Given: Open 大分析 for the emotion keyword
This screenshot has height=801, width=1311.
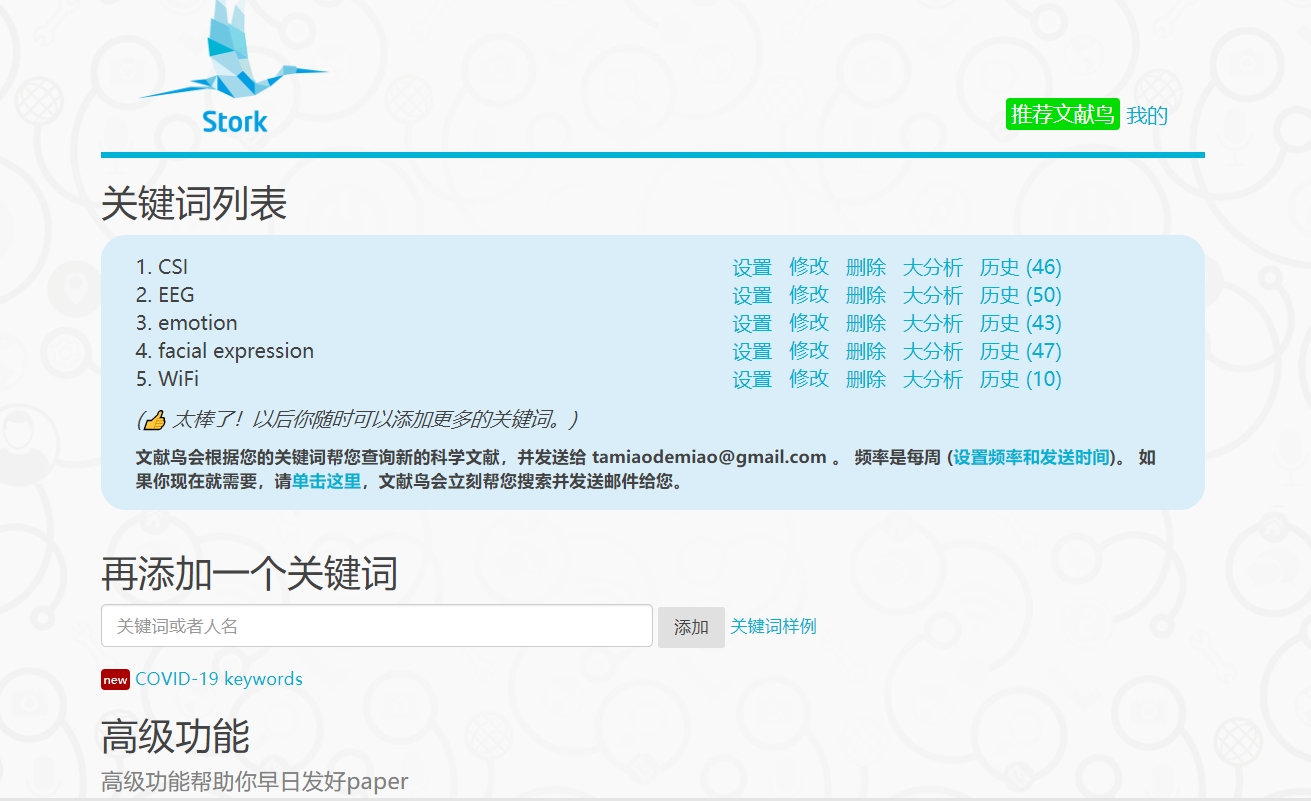Looking at the screenshot, I should 933,323.
